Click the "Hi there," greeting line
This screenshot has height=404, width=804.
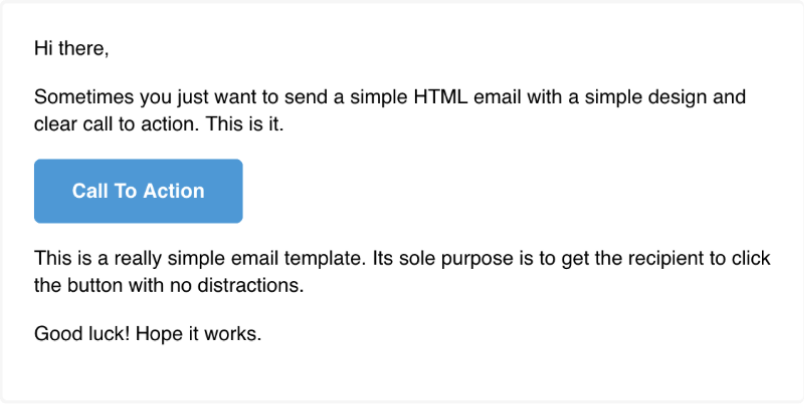click(x=71, y=49)
